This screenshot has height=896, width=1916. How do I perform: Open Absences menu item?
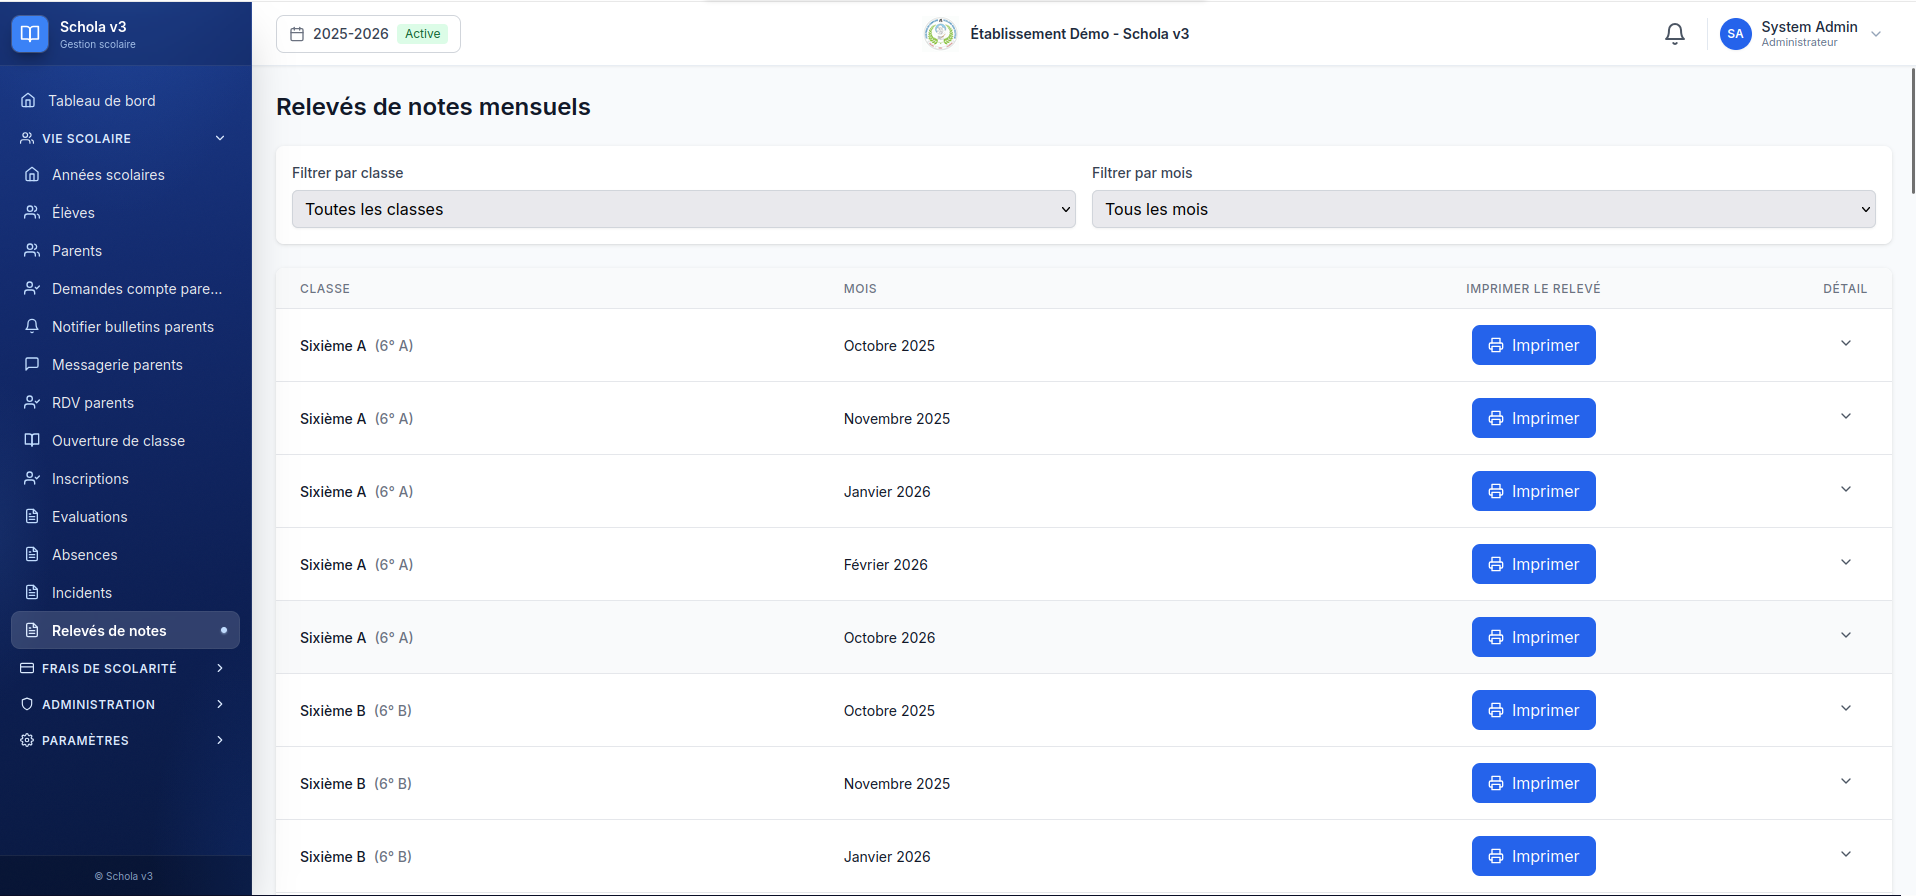click(x=125, y=554)
